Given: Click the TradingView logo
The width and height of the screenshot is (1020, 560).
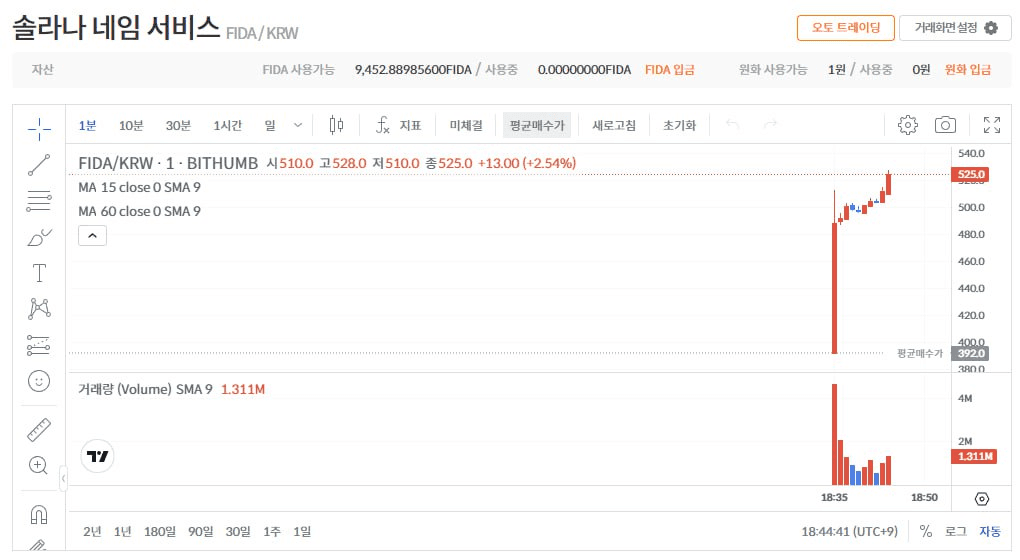Looking at the screenshot, I should click(x=98, y=456).
